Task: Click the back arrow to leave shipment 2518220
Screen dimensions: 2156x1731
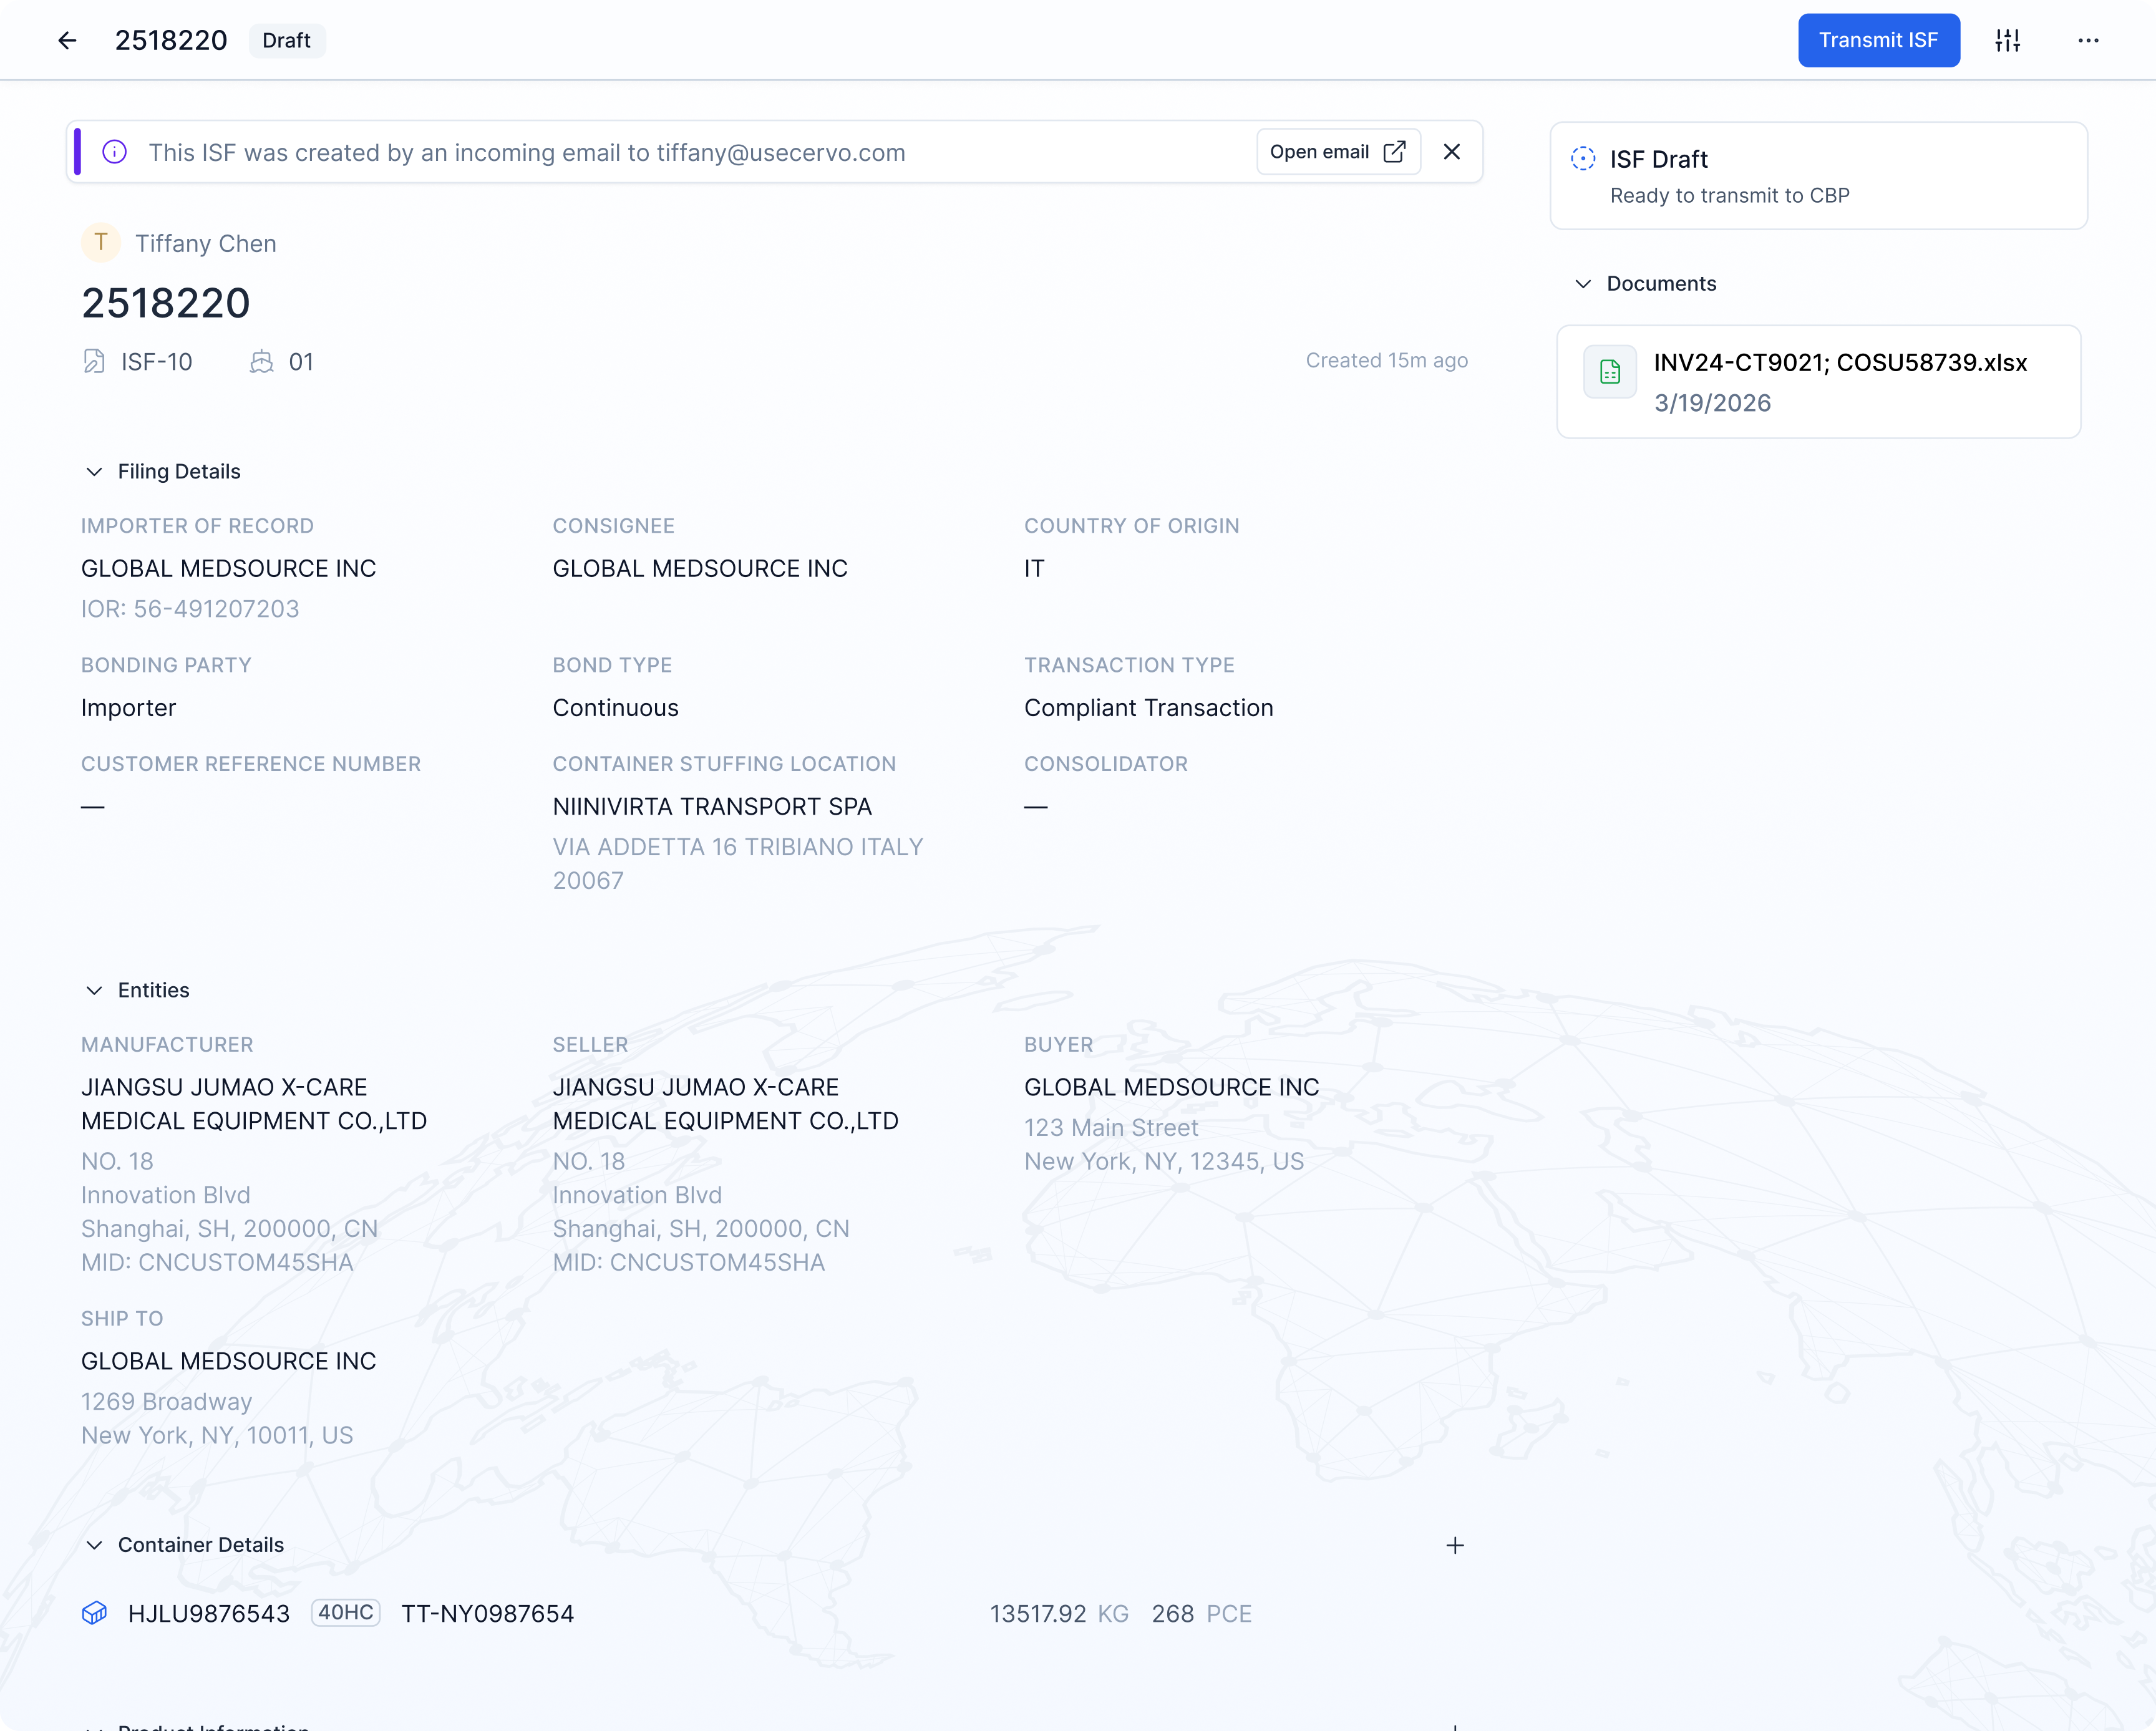Action: coord(67,40)
